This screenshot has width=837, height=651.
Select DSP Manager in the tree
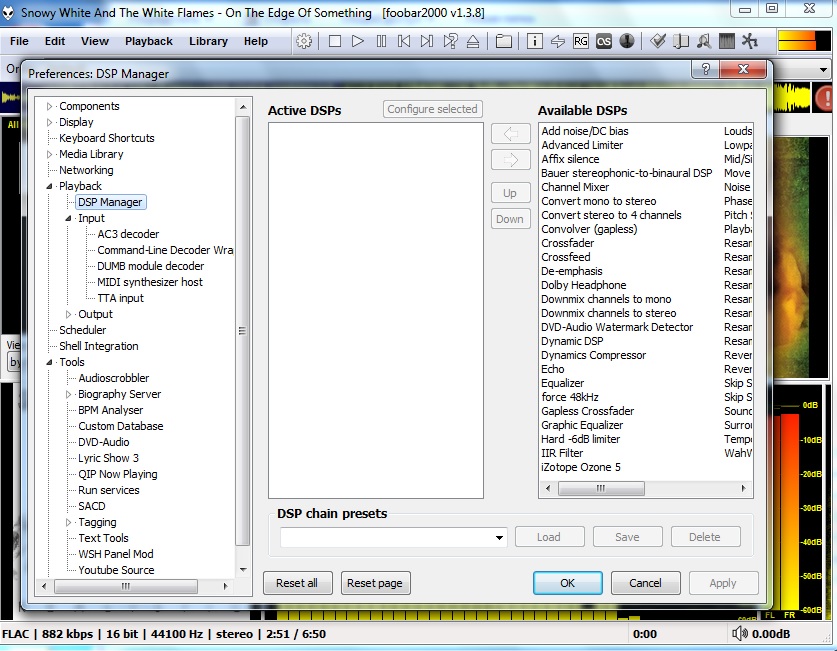click(x=110, y=202)
